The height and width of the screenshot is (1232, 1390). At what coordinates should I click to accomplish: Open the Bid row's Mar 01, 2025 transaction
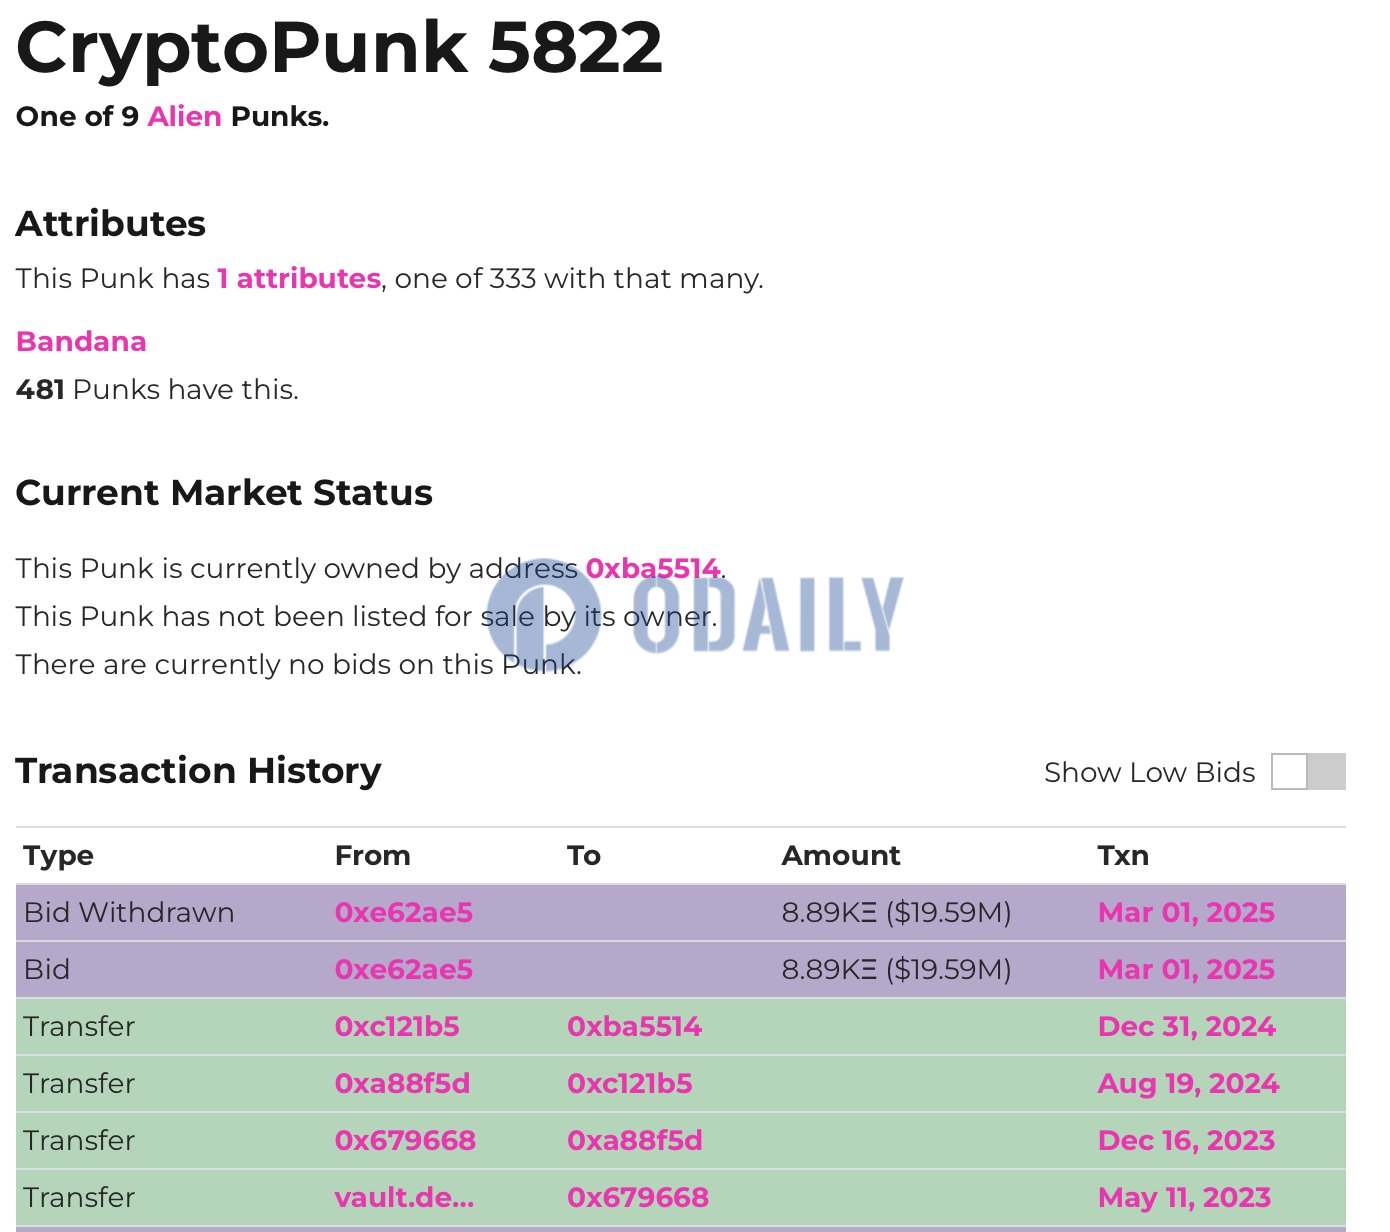pyautogui.click(x=1185, y=970)
